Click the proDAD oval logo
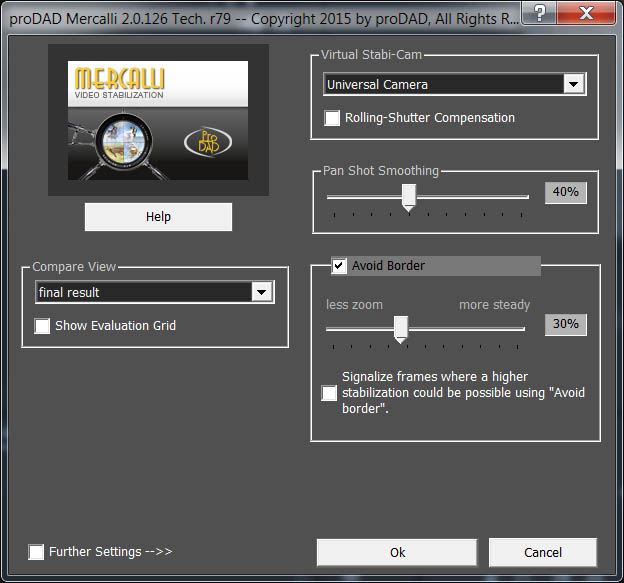This screenshot has width=624, height=583. pos(208,142)
